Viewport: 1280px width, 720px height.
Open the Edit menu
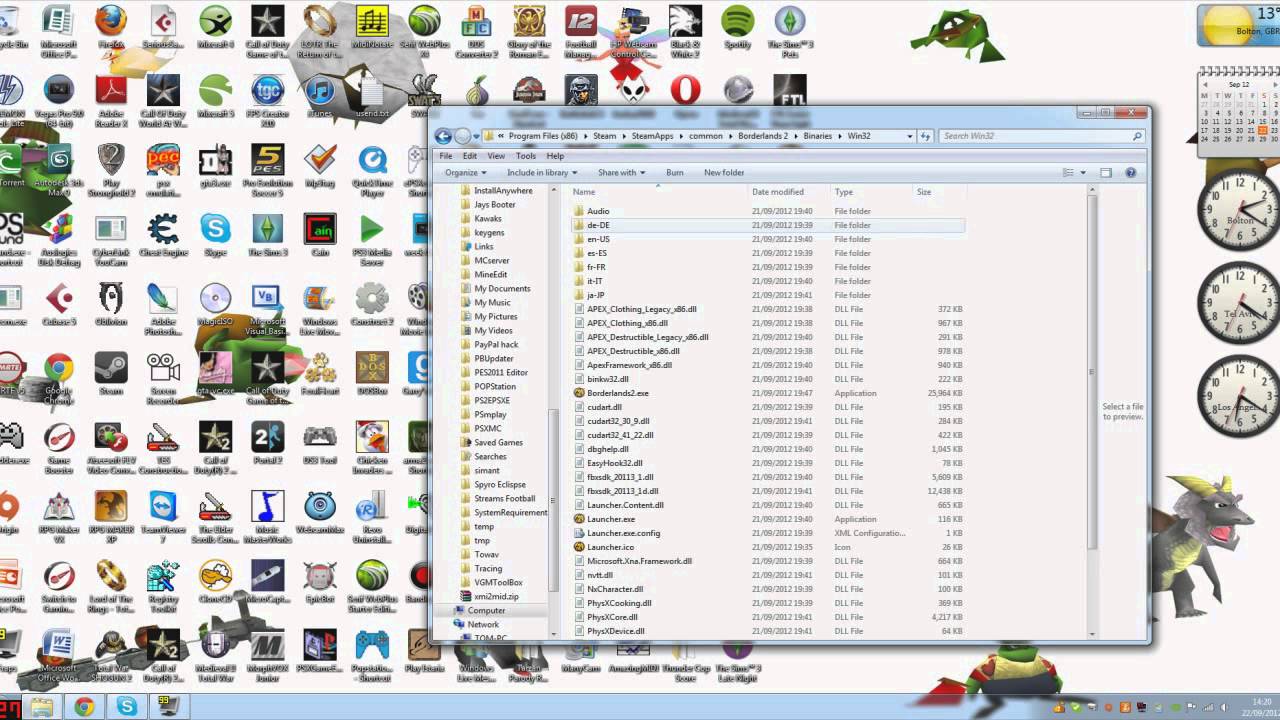point(471,156)
